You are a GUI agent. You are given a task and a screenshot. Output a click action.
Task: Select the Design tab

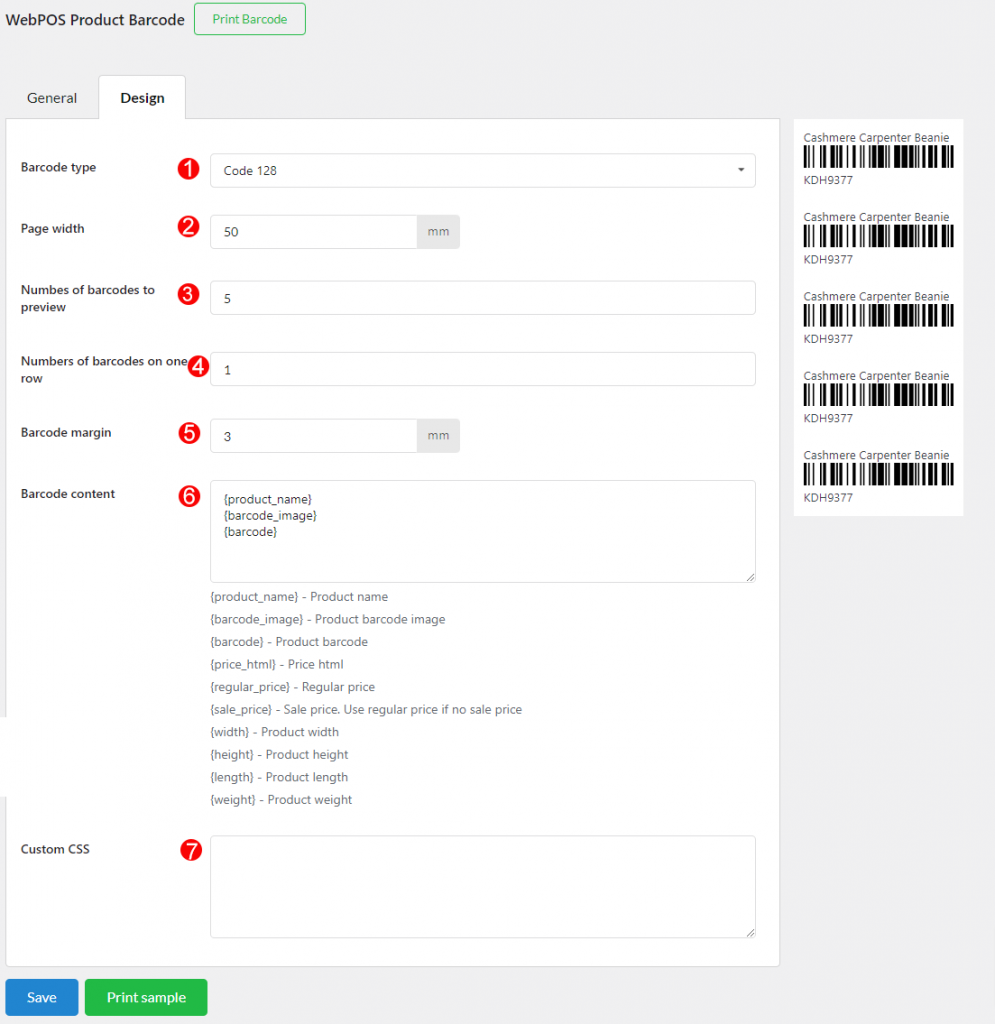pos(141,97)
